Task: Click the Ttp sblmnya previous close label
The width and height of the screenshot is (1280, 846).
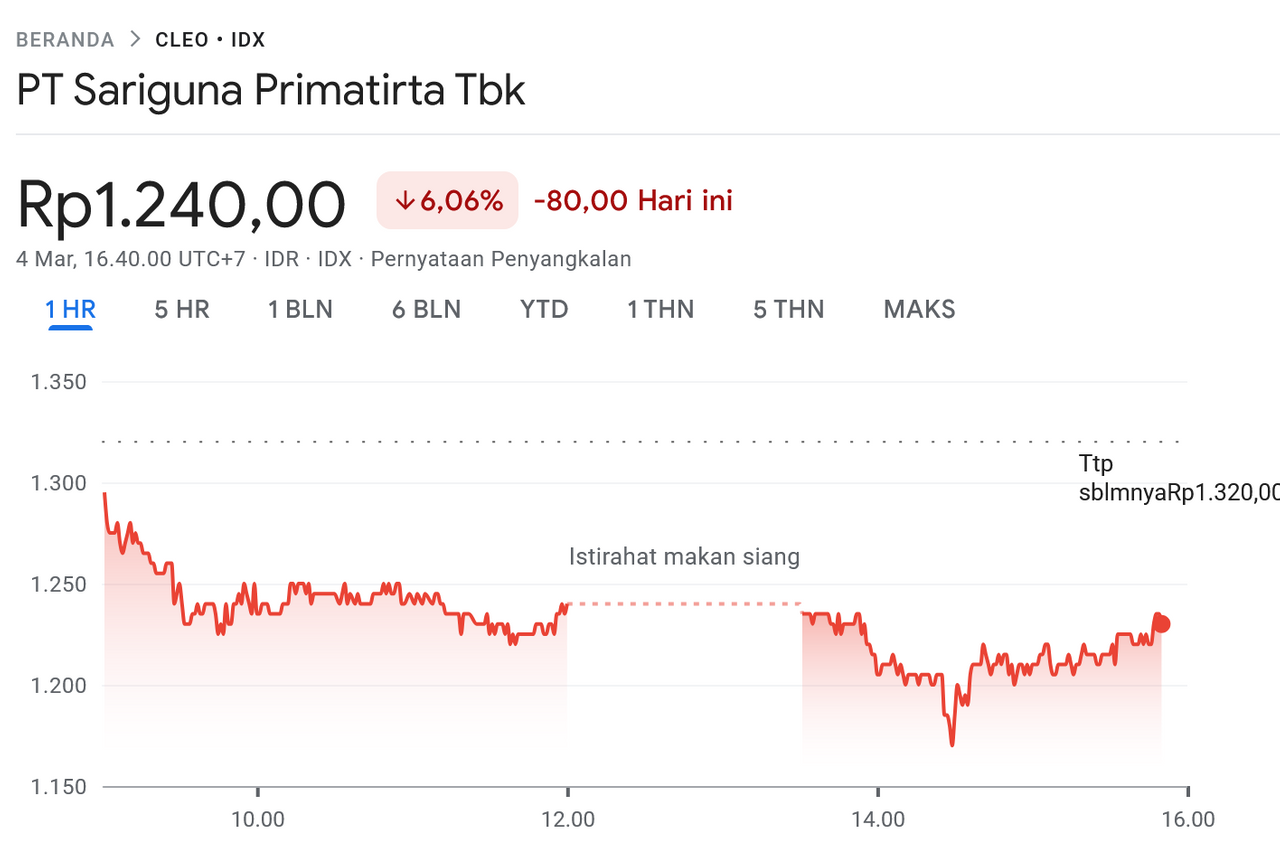Action: pyautogui.click(x=1179, y=478)
